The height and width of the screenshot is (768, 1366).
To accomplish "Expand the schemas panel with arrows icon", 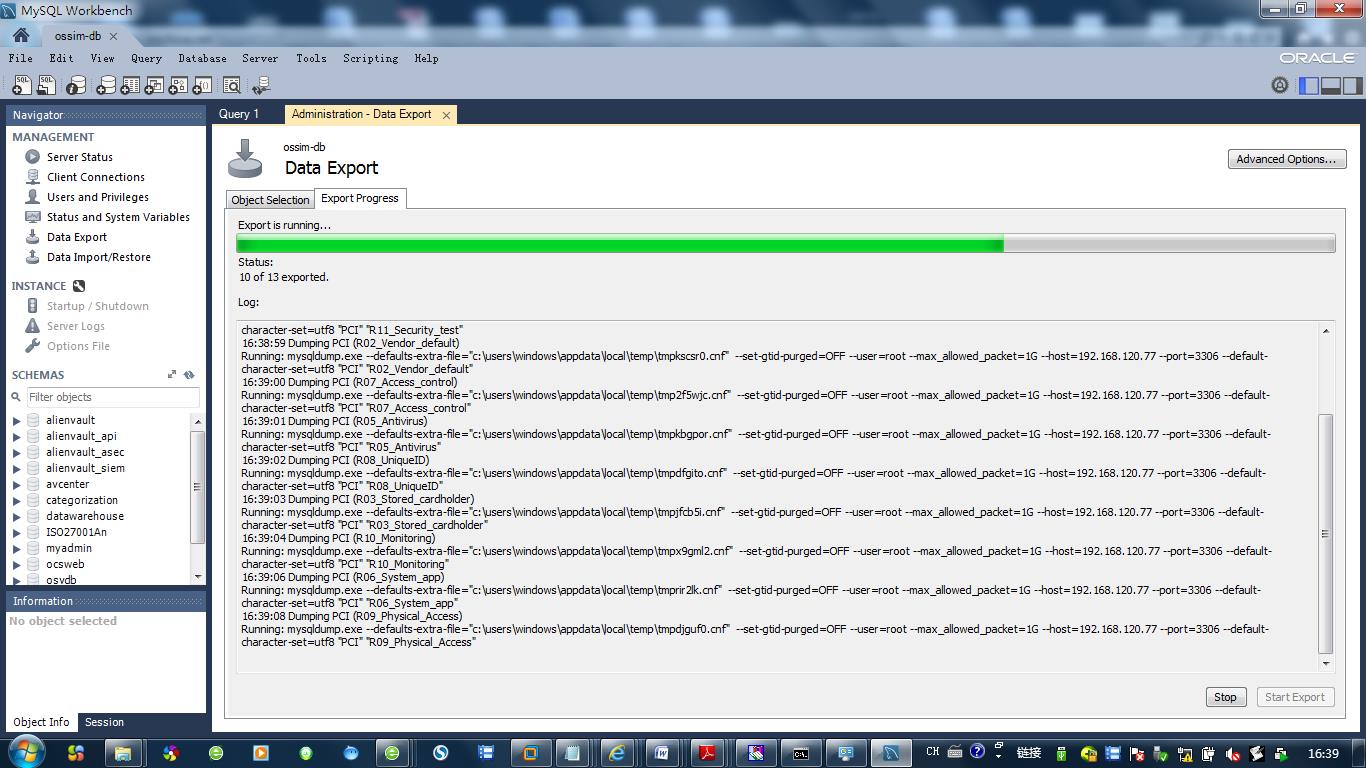I will coord(172,375).
